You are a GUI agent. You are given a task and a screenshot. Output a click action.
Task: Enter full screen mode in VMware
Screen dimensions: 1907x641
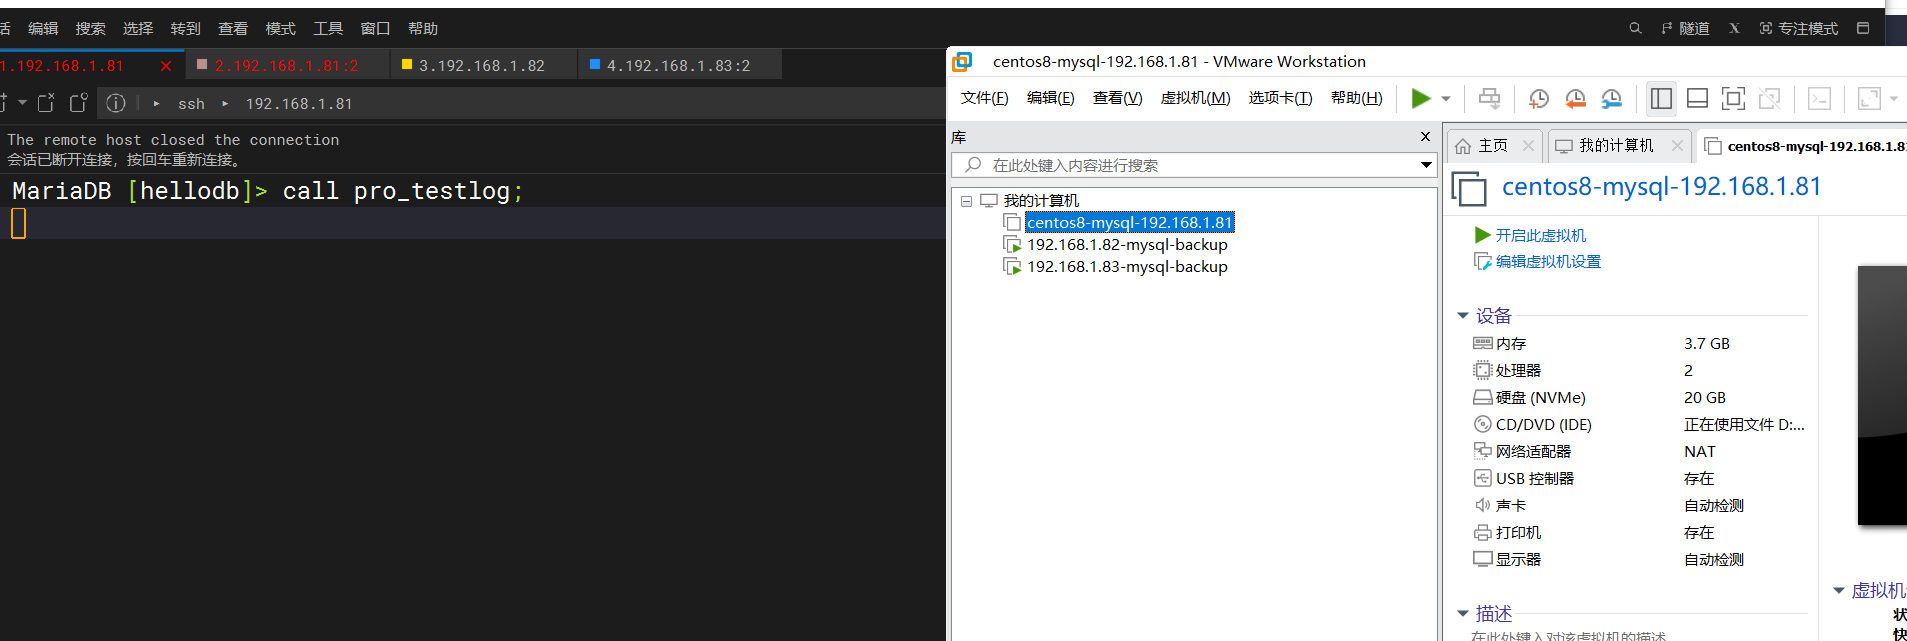(x=1733, y=98)
